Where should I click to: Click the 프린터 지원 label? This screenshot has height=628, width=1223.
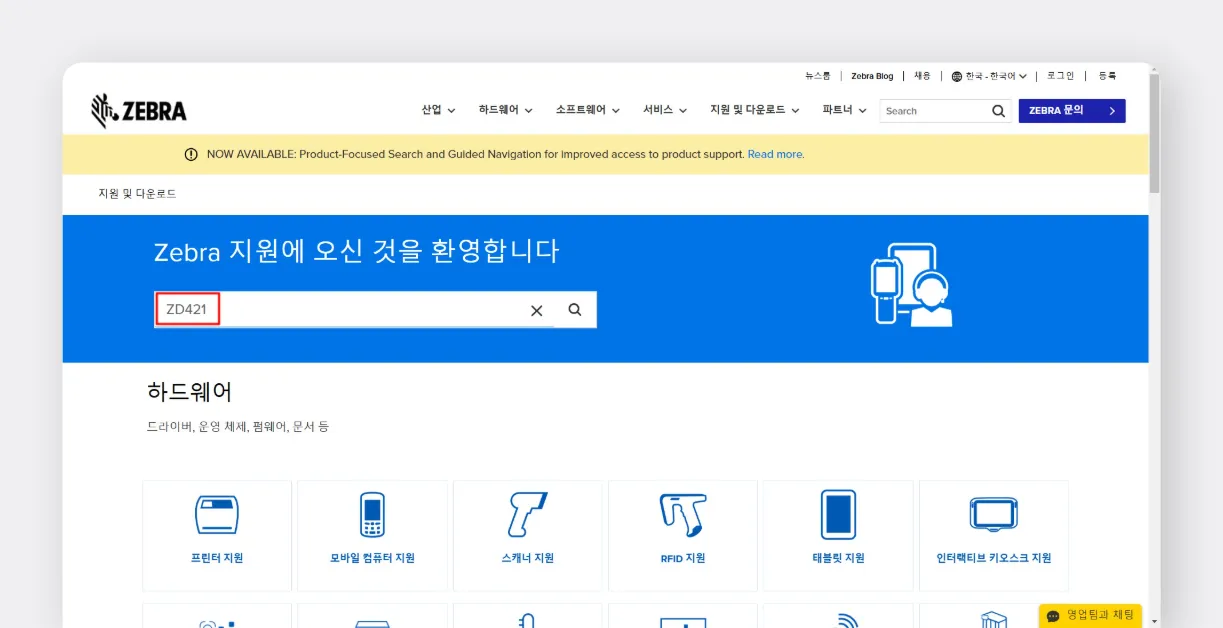click(217, 558)
